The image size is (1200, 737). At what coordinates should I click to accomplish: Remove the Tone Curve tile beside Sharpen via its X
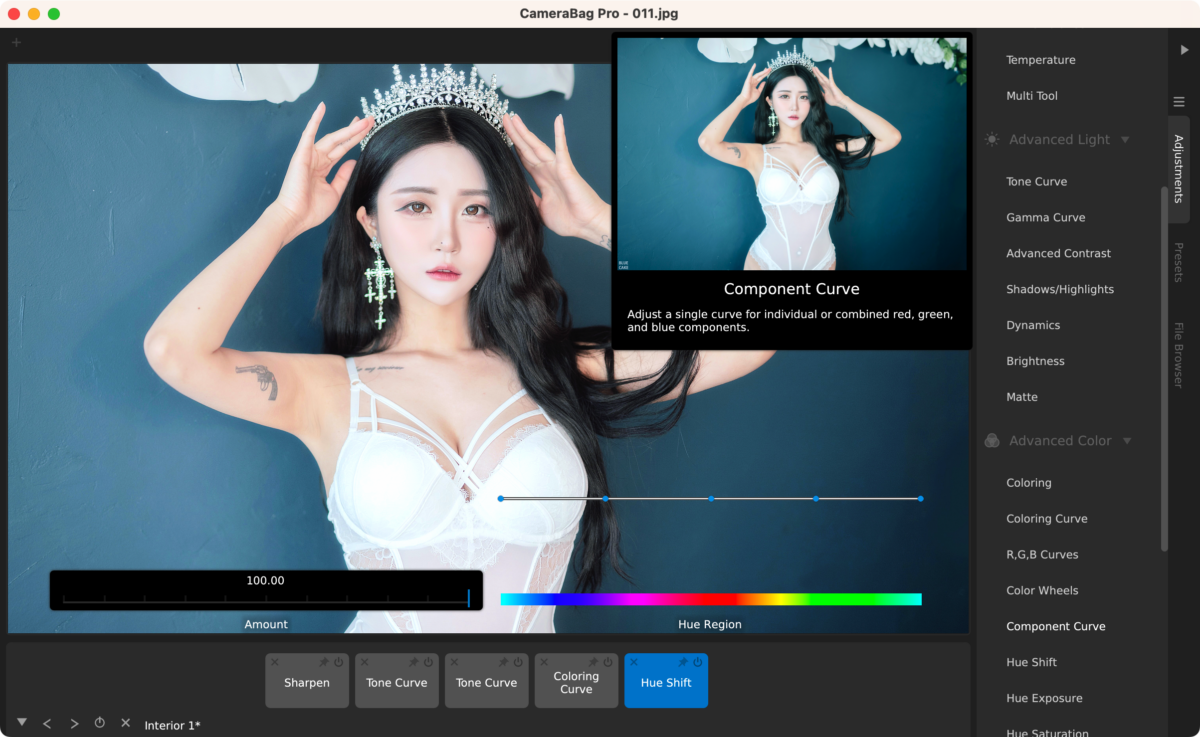[365, 662]
